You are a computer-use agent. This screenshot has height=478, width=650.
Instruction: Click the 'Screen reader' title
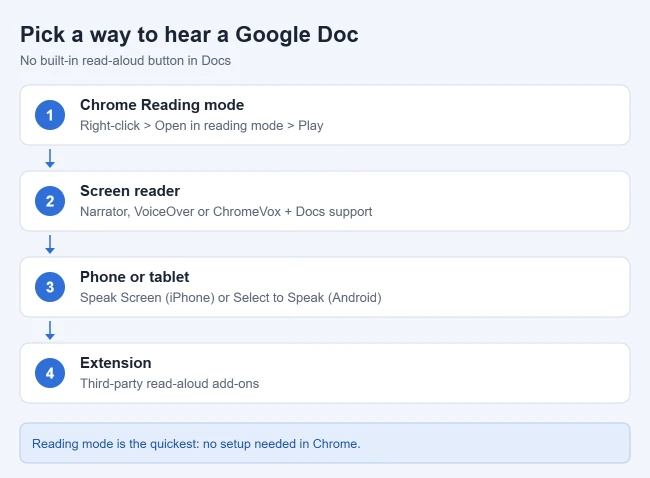130,191
